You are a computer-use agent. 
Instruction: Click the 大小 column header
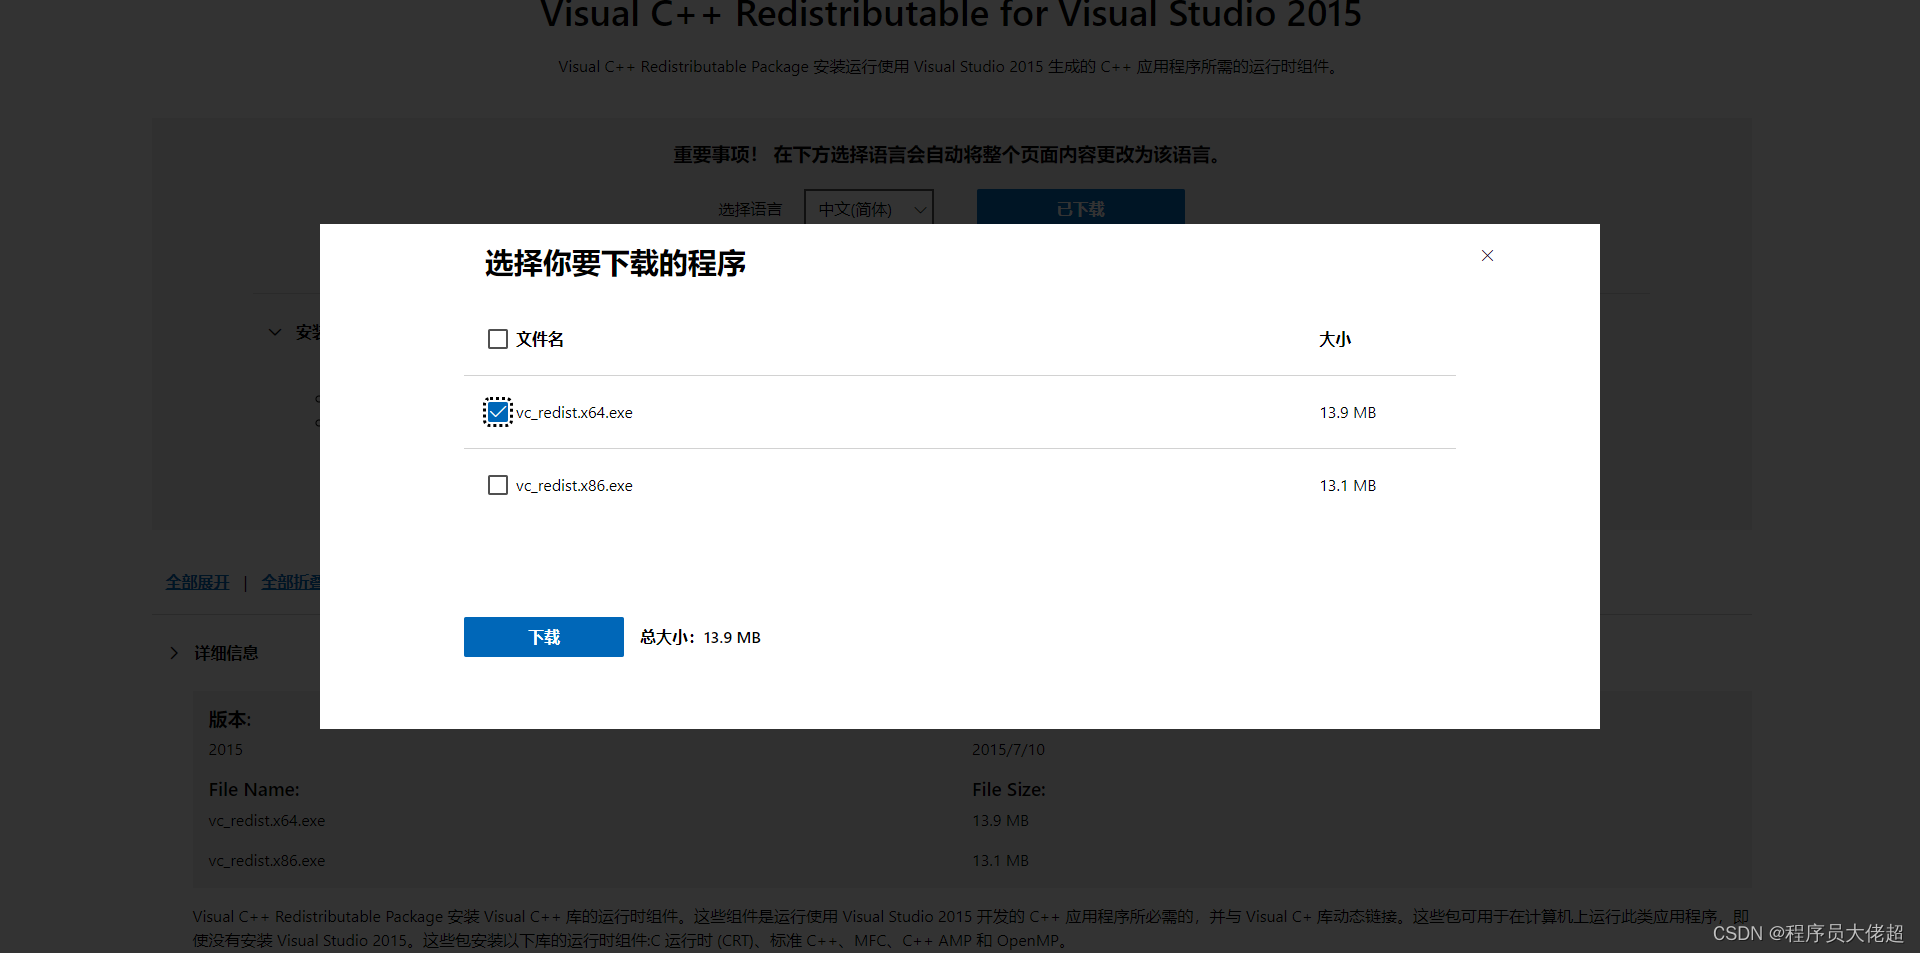pos(1335,339)
